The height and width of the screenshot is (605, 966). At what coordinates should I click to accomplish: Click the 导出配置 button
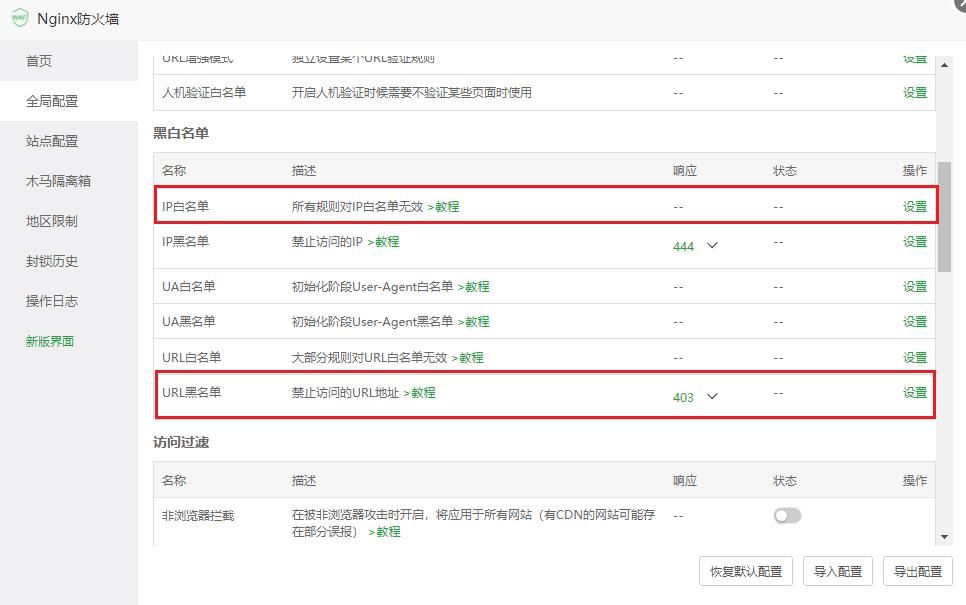coord(917,571)
